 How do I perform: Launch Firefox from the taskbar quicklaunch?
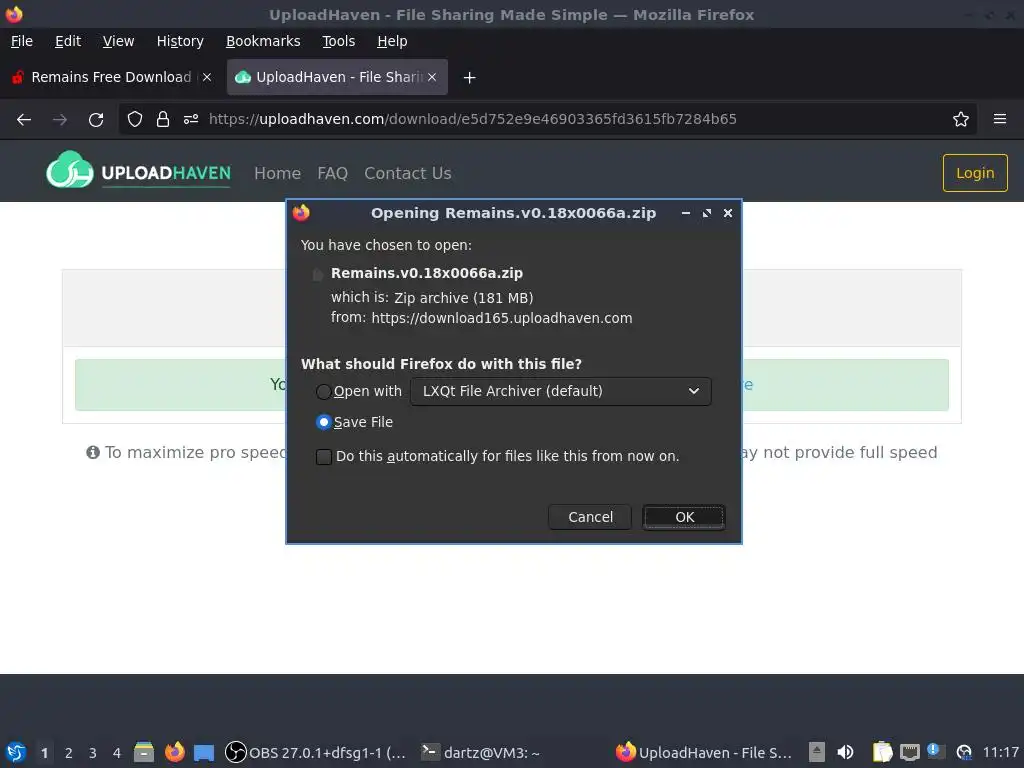[174, 752]
